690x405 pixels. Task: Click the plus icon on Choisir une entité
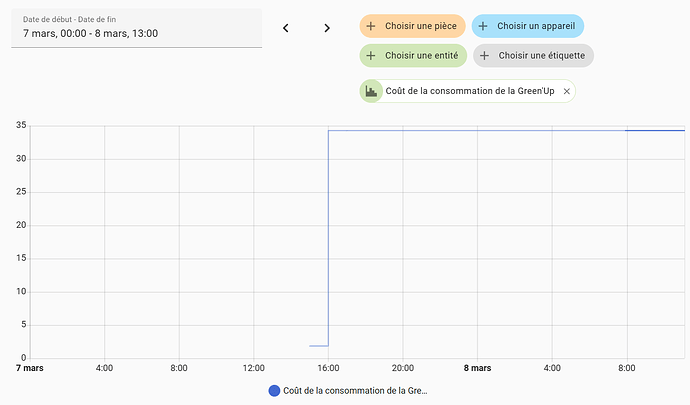pos(372,56)
